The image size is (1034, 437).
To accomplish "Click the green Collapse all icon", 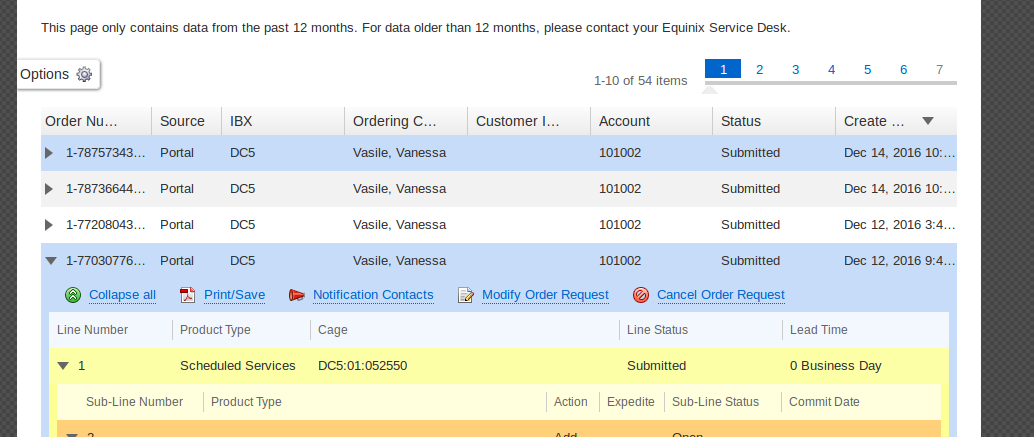I will point(73,295).
